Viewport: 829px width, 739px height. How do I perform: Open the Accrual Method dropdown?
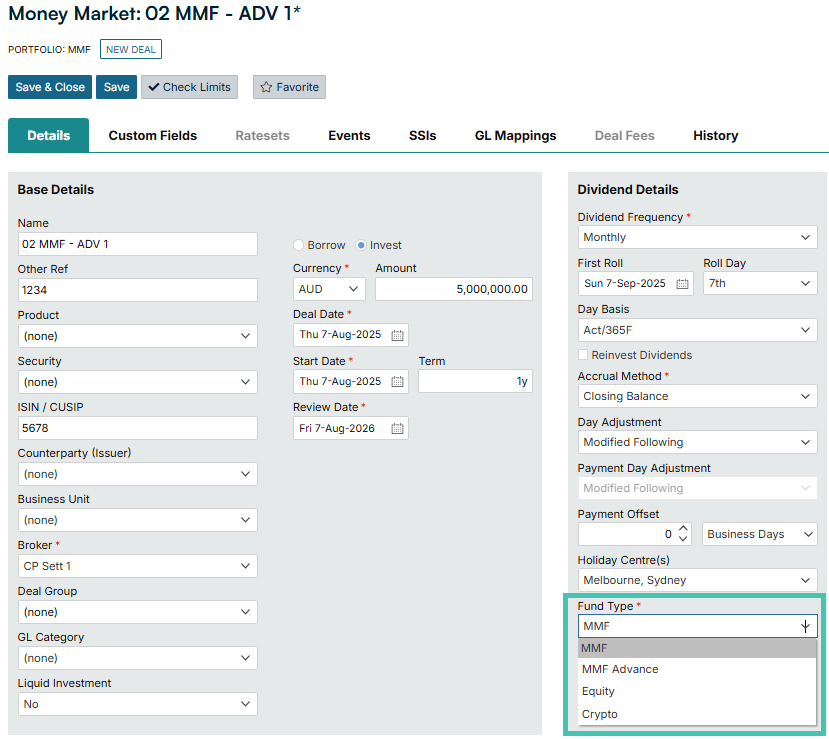coord(697,396)
